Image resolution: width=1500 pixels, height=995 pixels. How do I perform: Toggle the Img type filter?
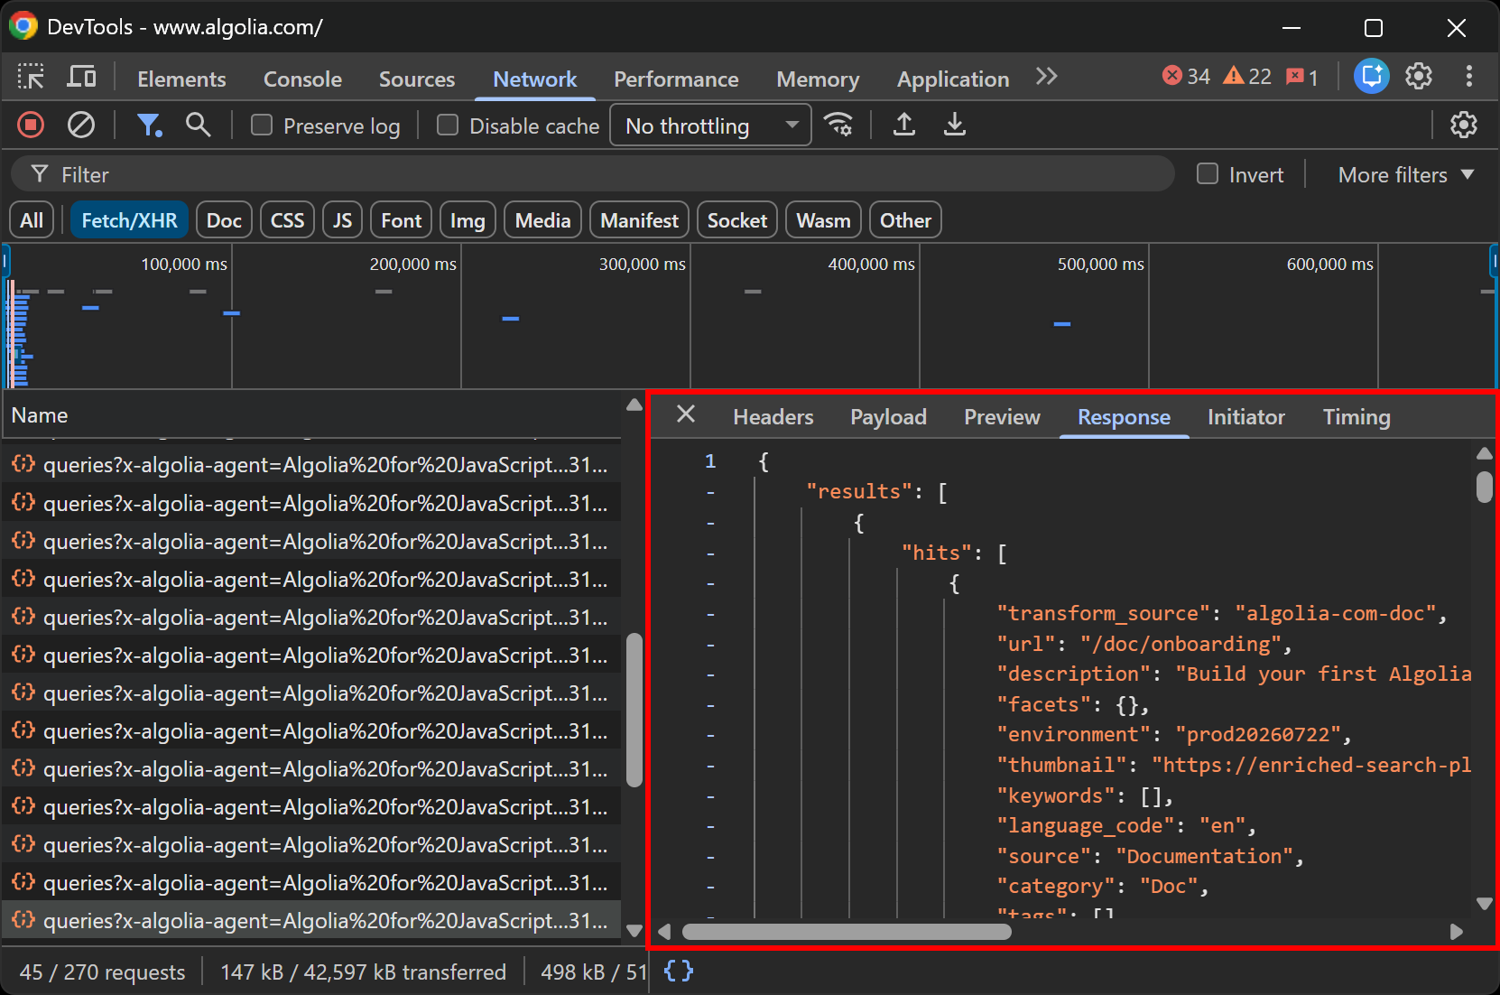point(467,220)
